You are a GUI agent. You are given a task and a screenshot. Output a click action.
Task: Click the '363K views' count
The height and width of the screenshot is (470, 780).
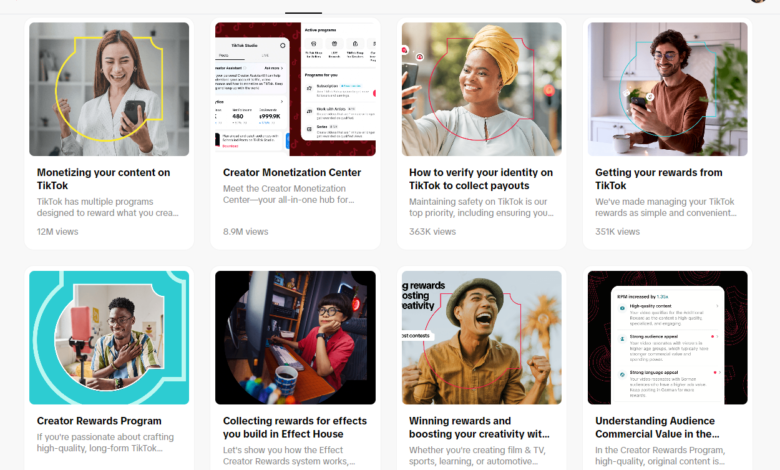pyautogui.click(x=432, y=232)
